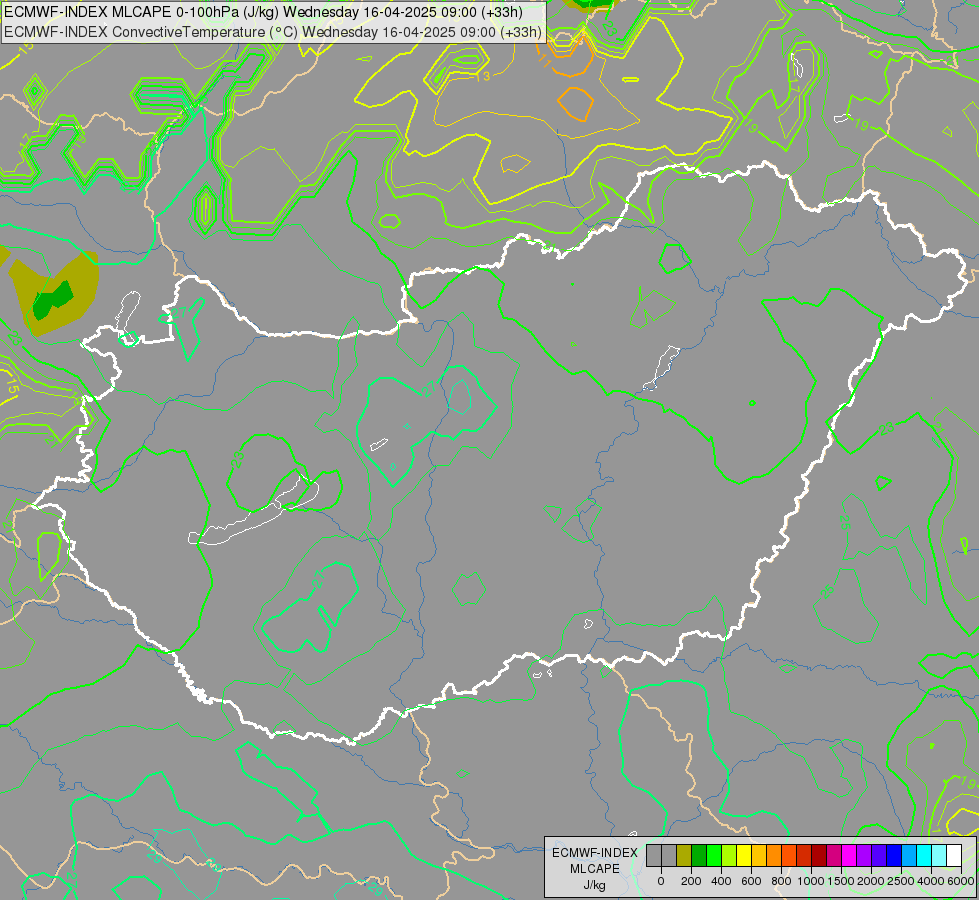This screenshot has height=900, width=979.
Task: Click the violet-indigo swatch after 2000
Action: click(878, 856)
